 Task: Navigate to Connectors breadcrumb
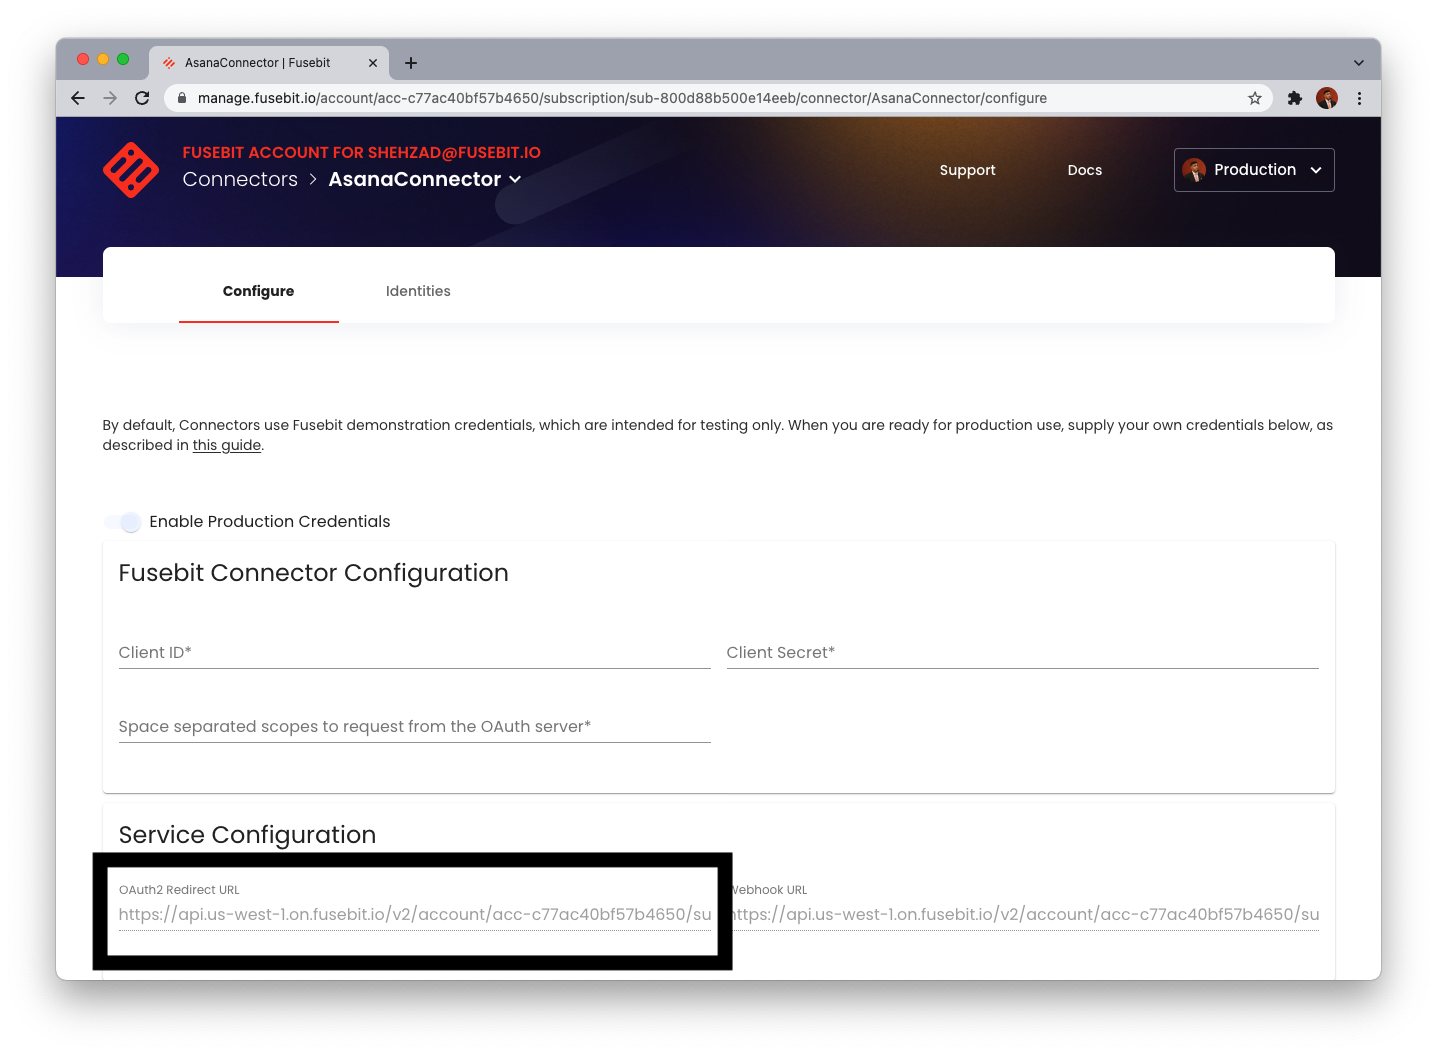pyautogui.click(x=240, y=179)
